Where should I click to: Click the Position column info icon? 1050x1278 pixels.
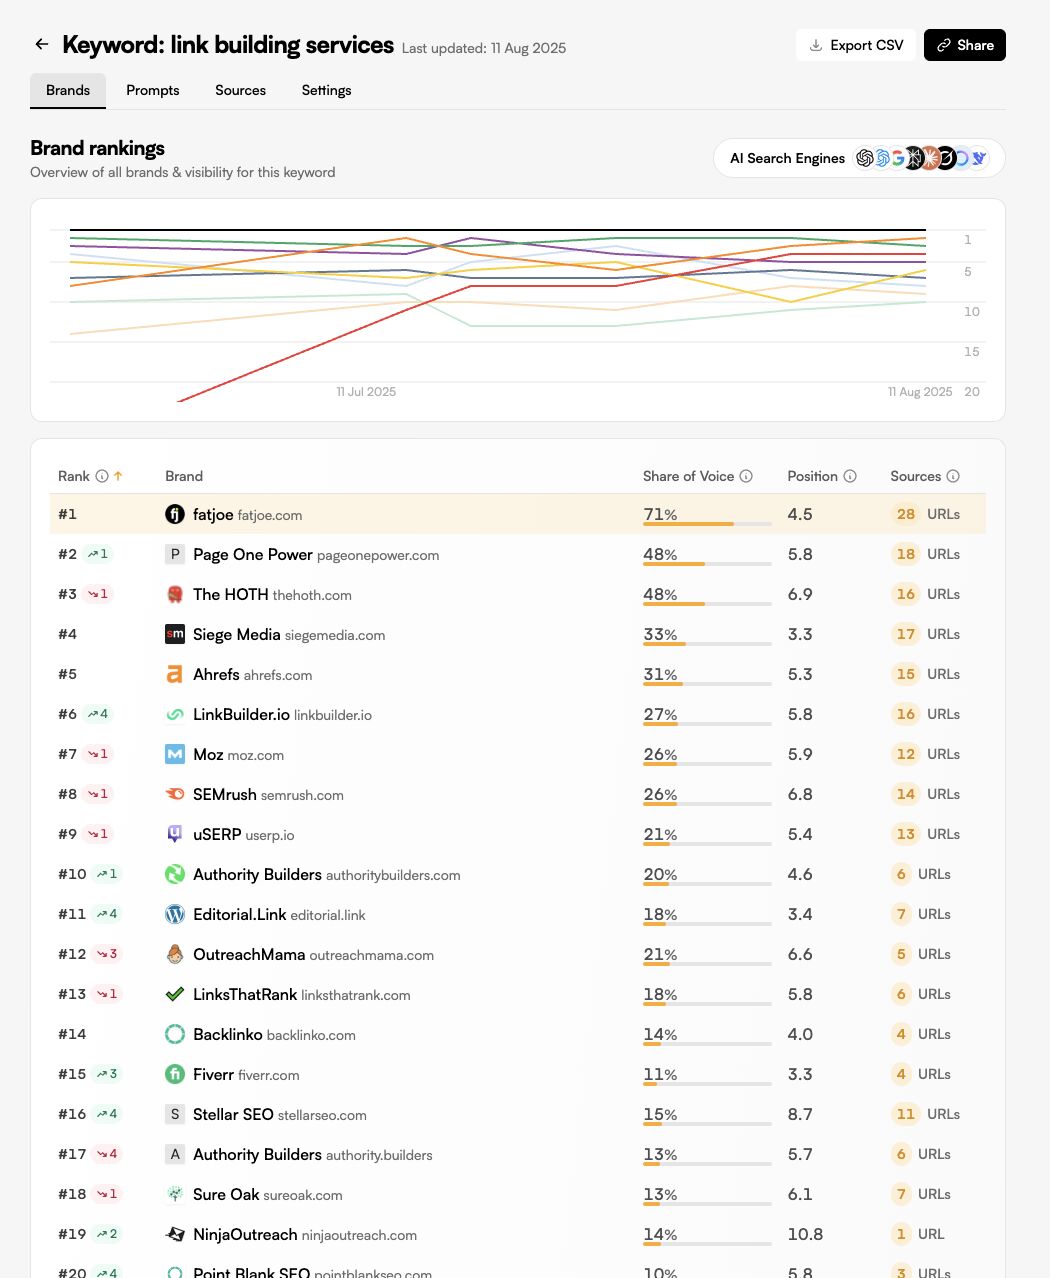click(x=850, y=476)
